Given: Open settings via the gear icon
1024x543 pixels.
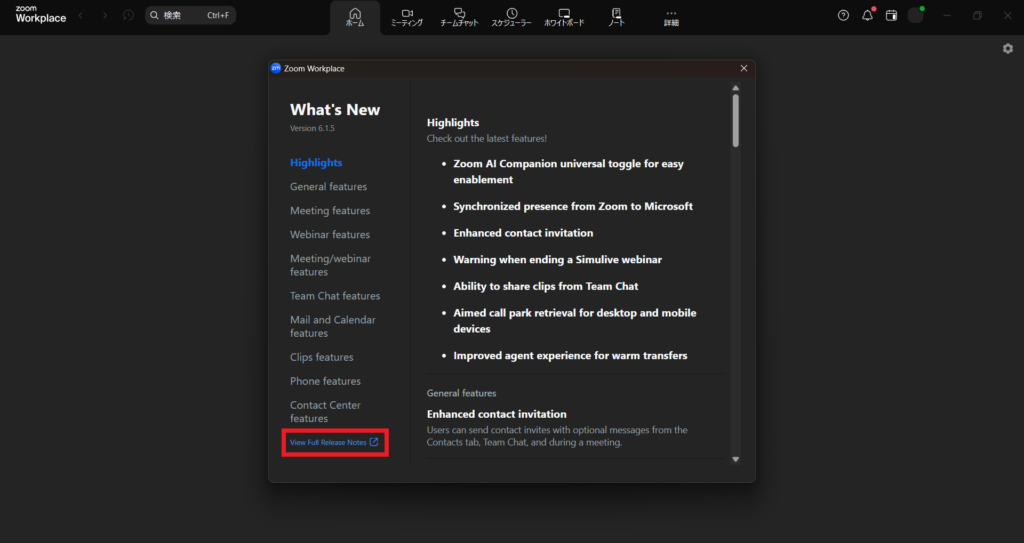Looking at the screenshot, I should tap(1007, 49).
